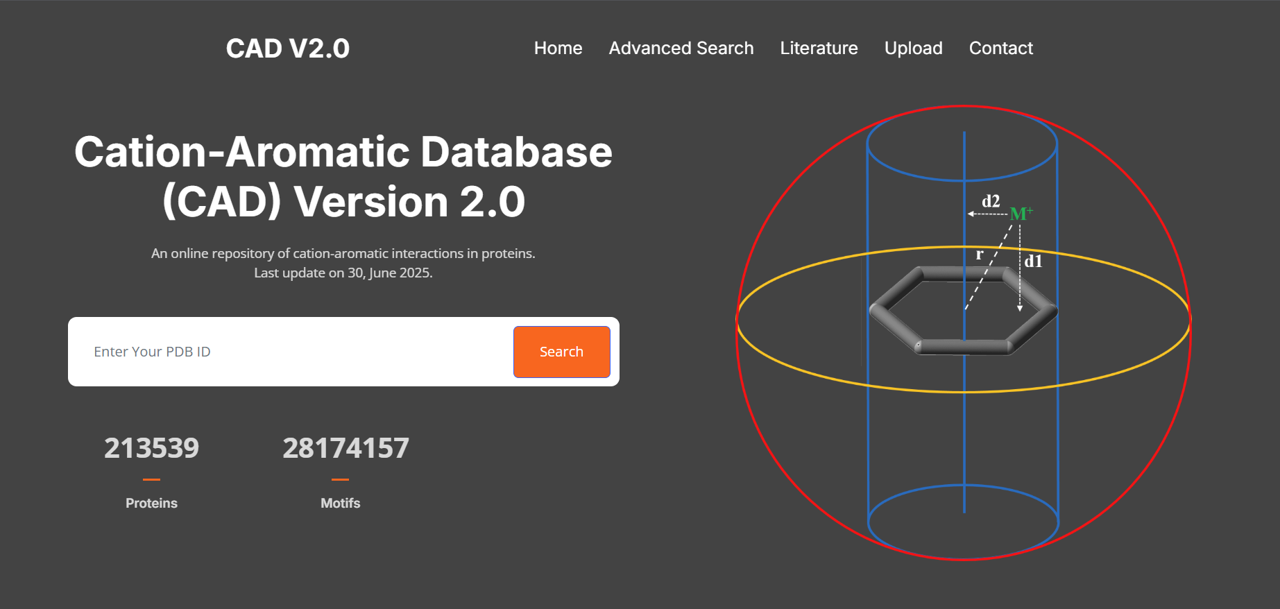
Task: Click the cation-aromatic geometry diagram
Action: coord(963,320)
